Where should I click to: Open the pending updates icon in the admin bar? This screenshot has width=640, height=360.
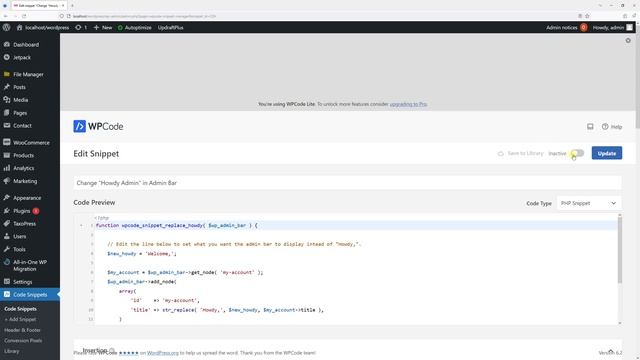tap(81, 27)
